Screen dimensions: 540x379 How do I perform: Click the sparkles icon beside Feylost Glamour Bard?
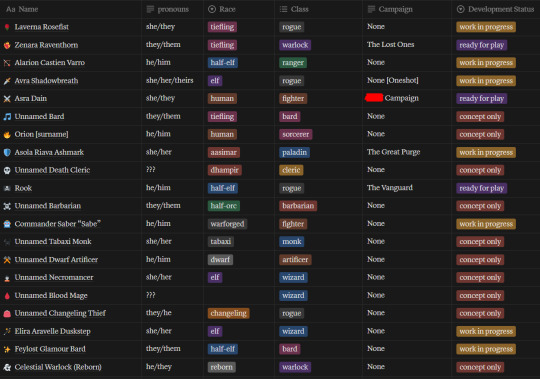7,349
